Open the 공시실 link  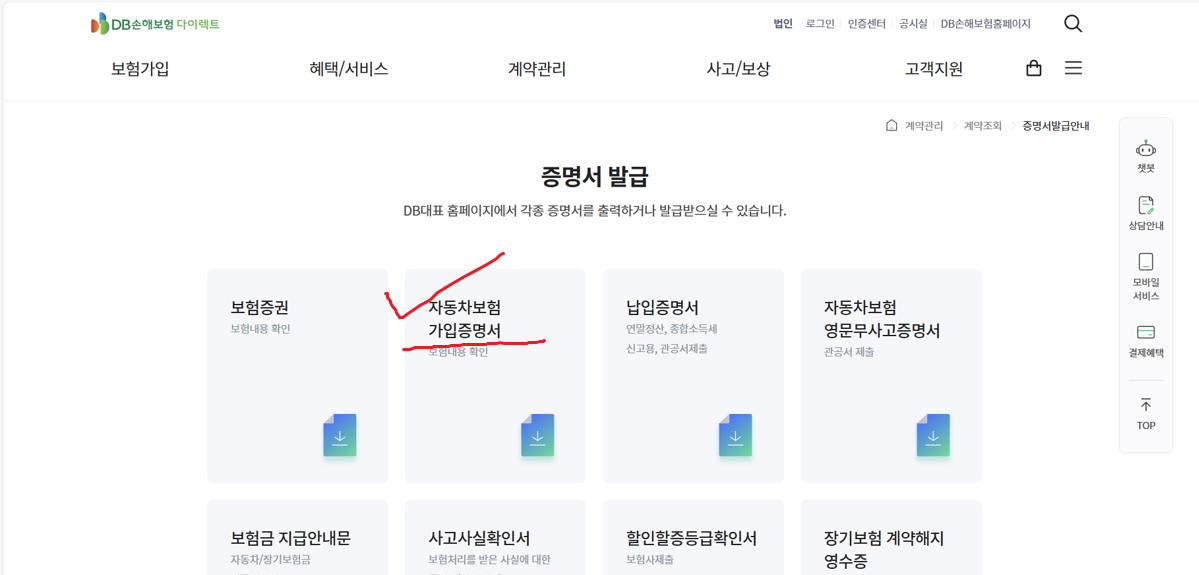coord(913,24)
